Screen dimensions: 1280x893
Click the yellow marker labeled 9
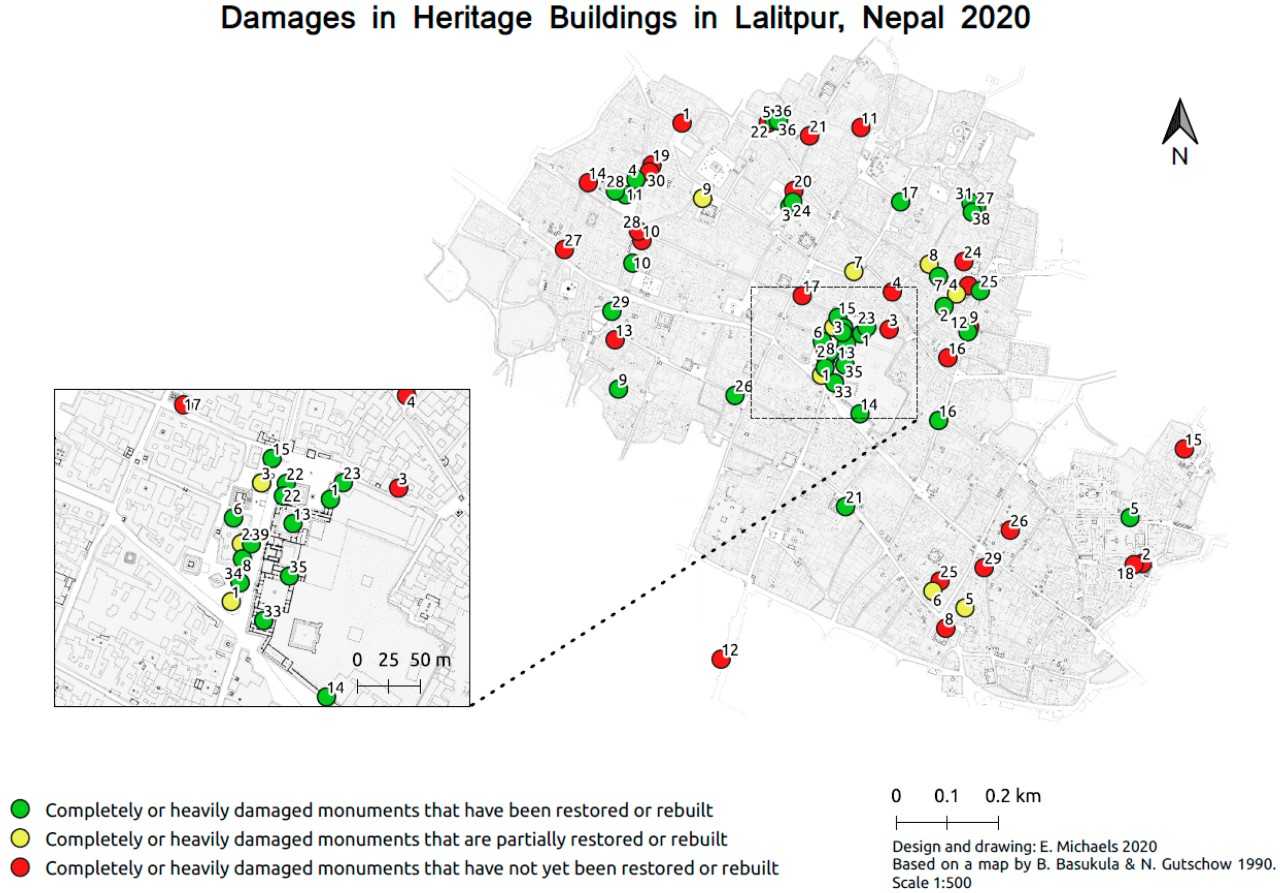[703, 198]
